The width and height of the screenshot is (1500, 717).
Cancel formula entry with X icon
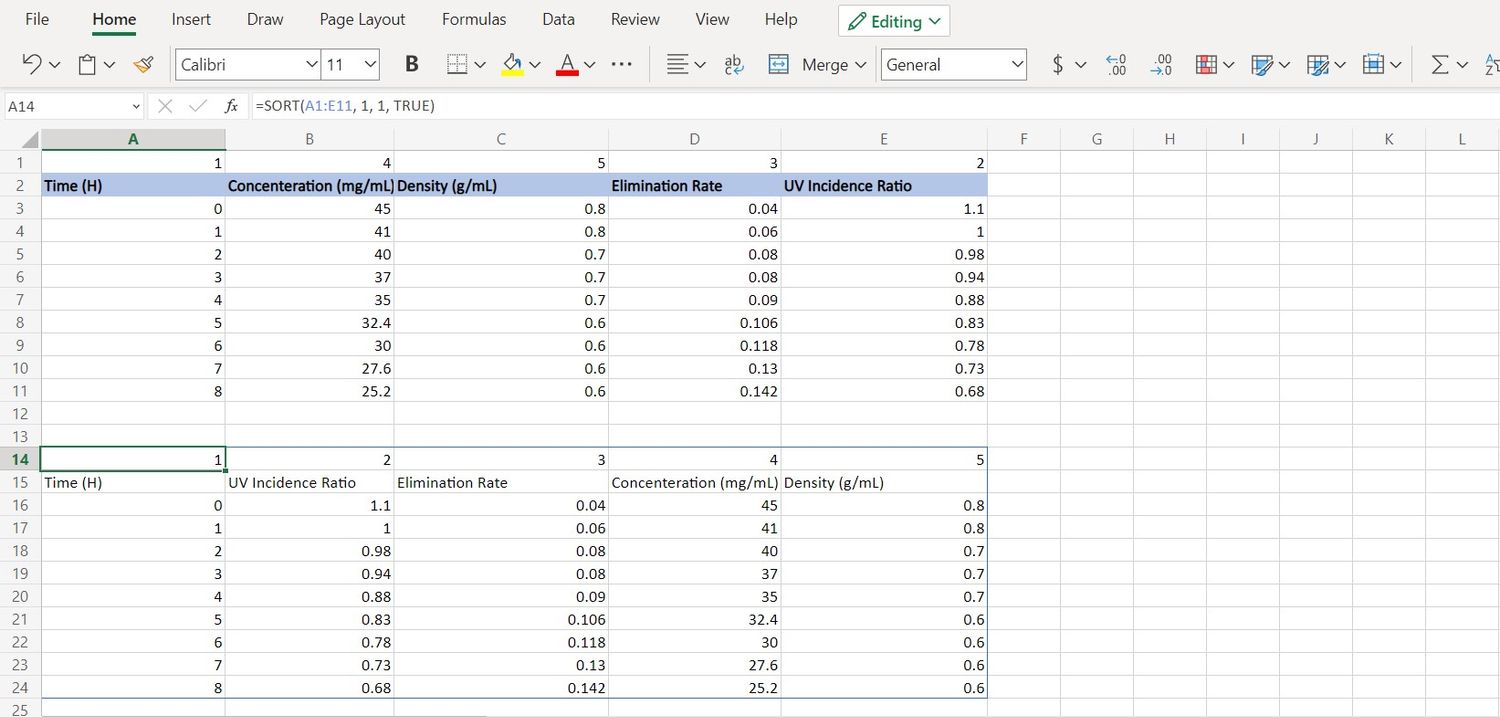[x=166, y=105]
